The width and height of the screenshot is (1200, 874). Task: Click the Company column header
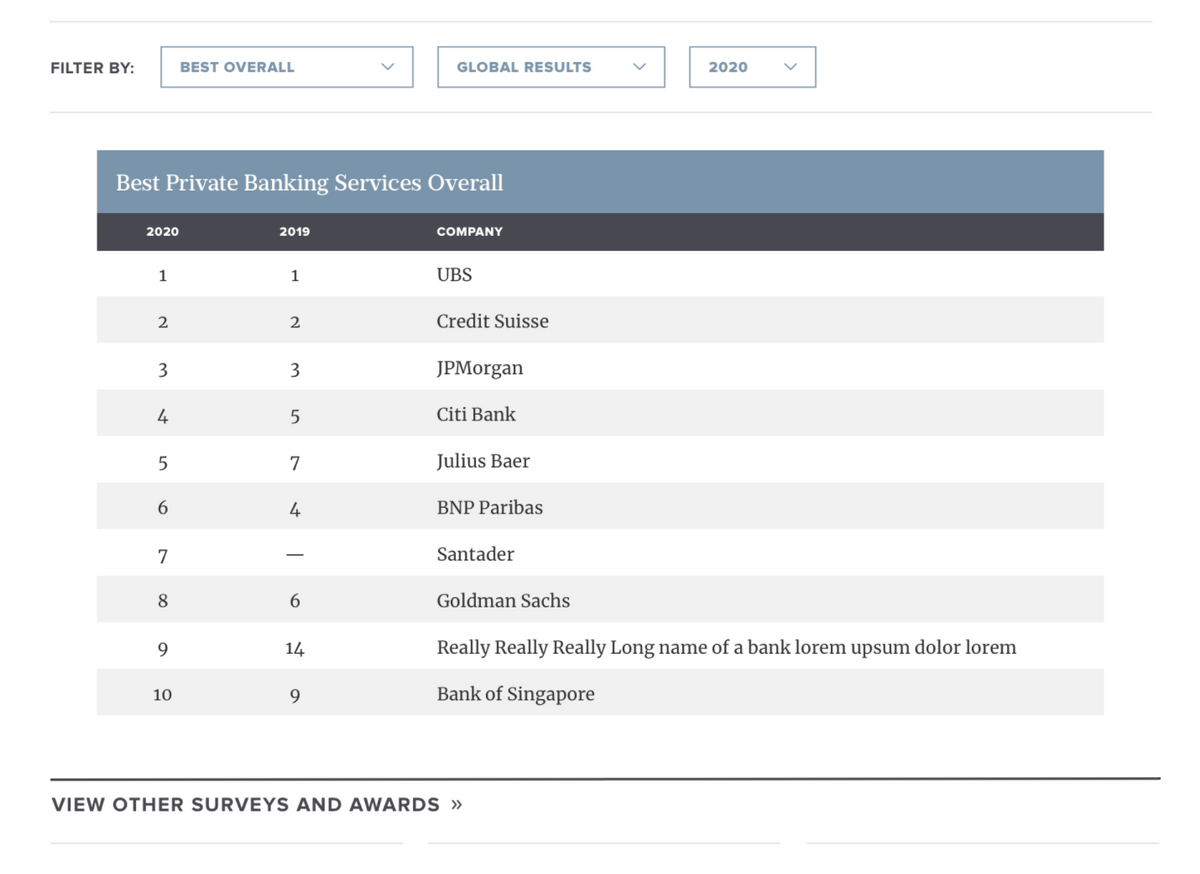pyautogui.click(x=470, y=231)
